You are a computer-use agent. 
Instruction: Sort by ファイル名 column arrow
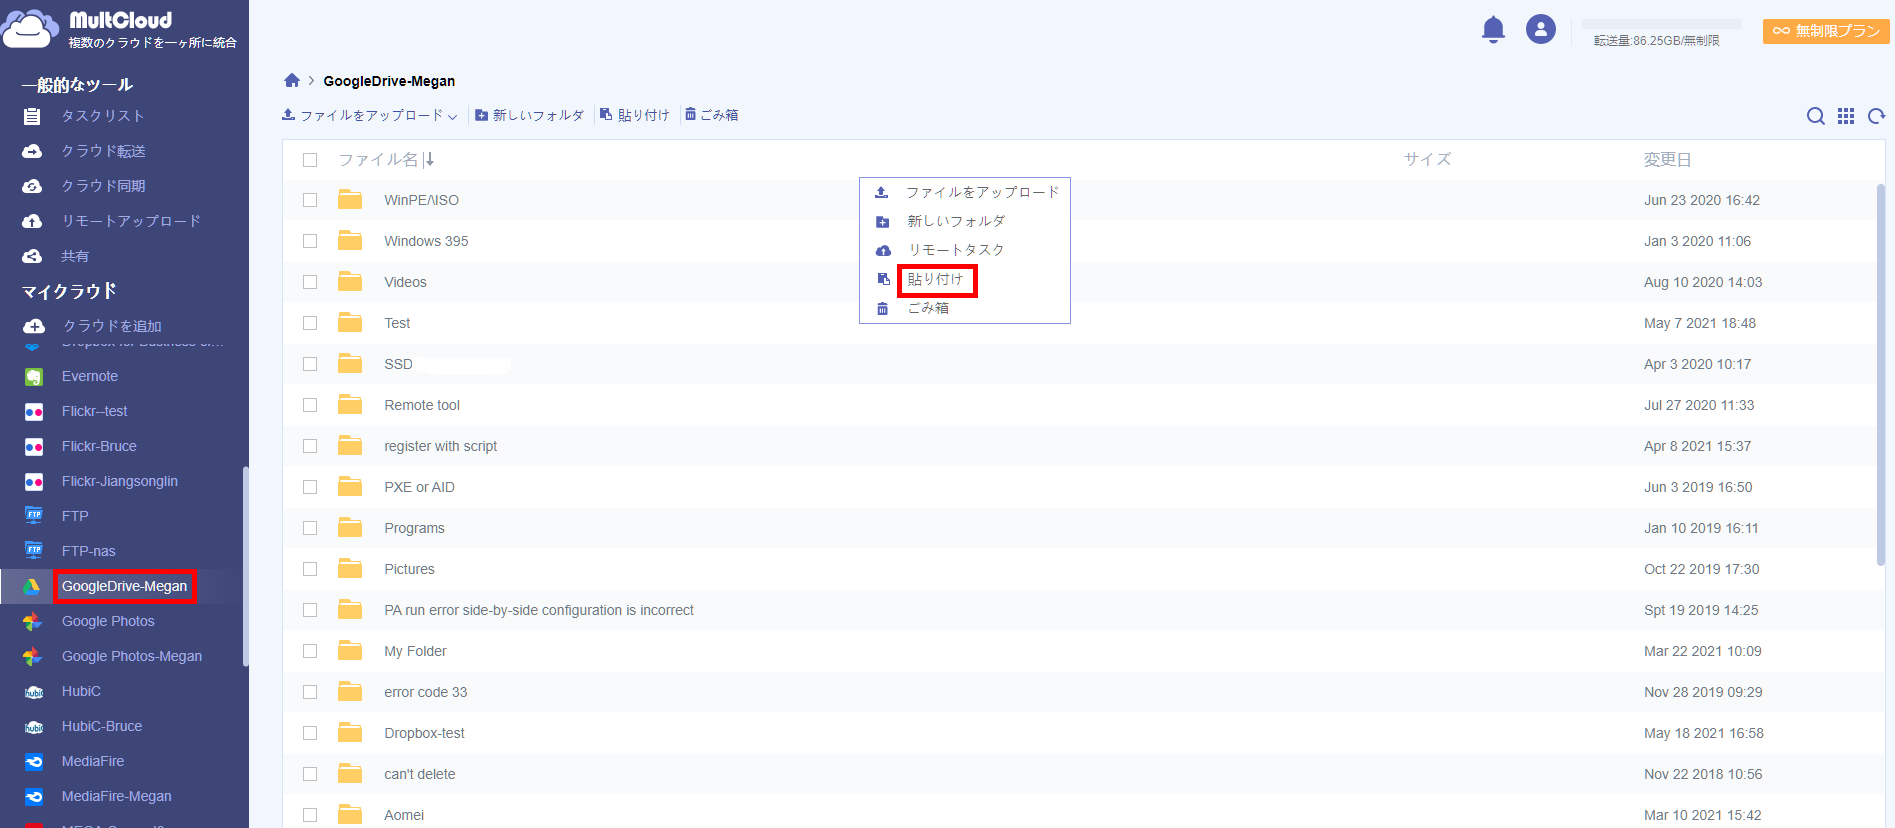[429, 160]
